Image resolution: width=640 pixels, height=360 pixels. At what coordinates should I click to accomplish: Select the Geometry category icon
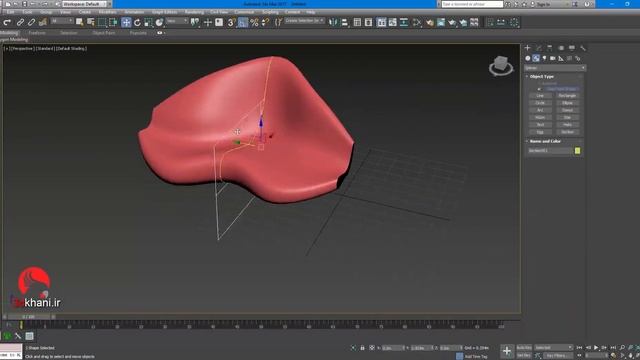point(528,58)
